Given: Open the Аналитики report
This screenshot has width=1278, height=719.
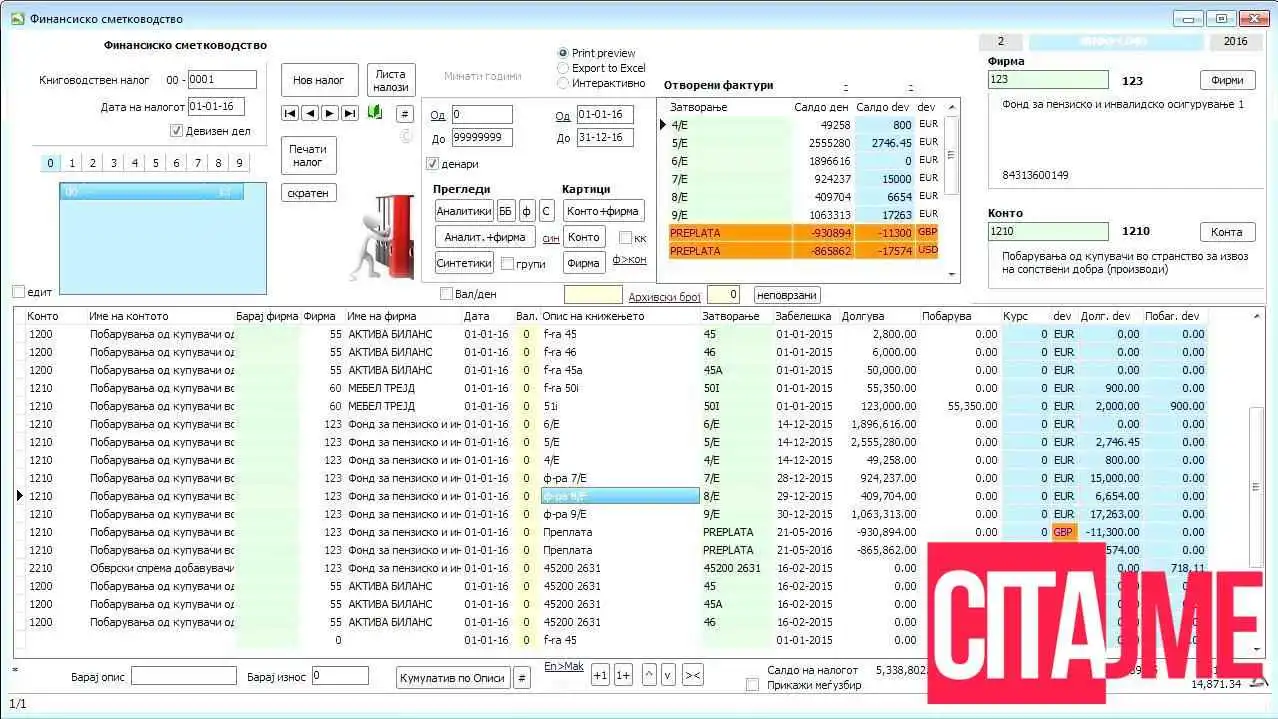Looking at the screenshot, I should tap(464, 210).
